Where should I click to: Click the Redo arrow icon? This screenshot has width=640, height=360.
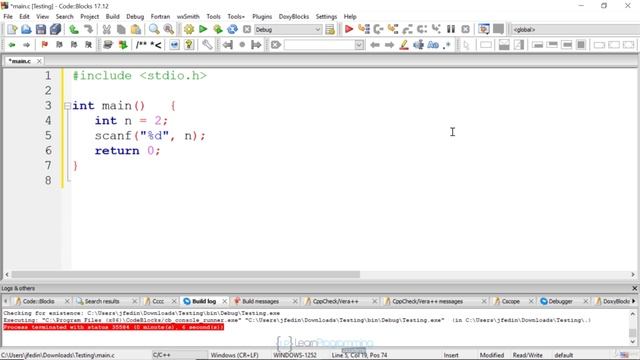pyautogui.click(x=88, y=29)
